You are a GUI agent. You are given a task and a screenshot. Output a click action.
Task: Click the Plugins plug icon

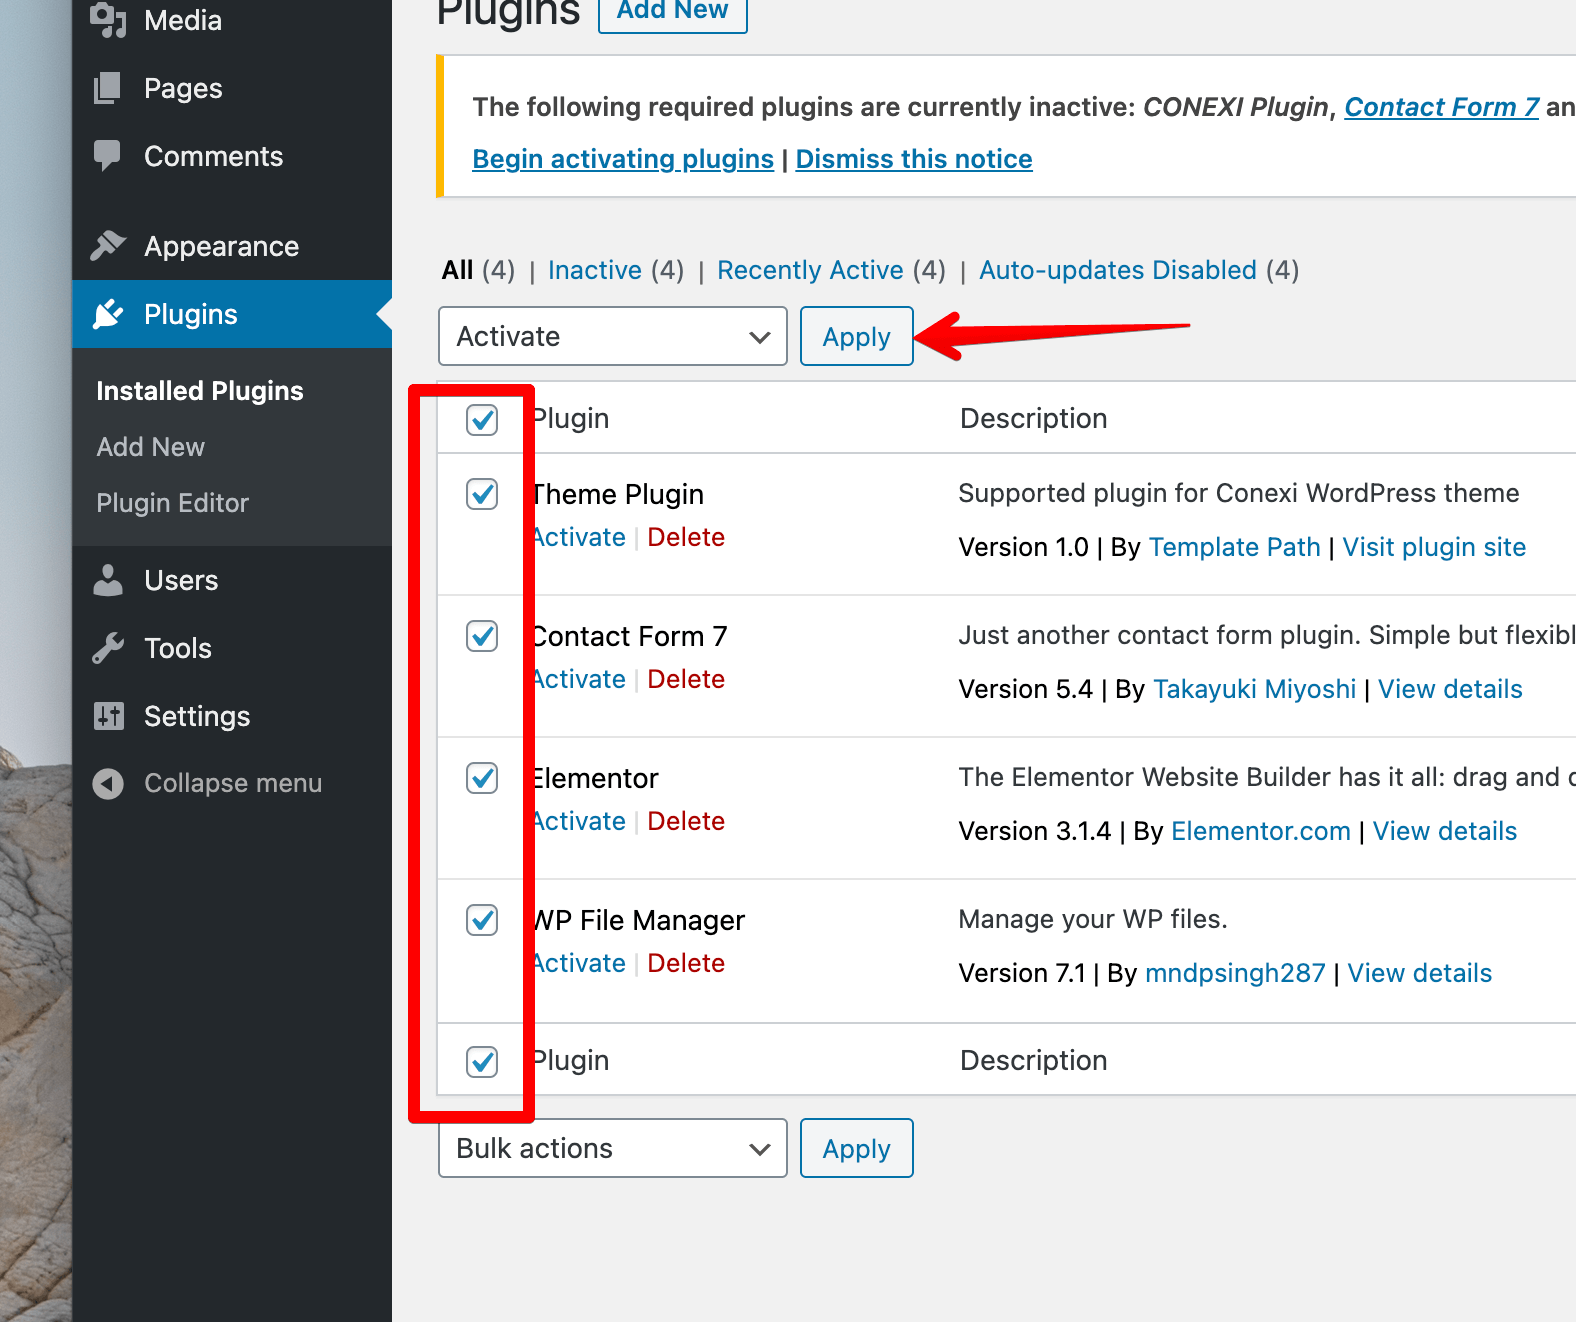108,314
